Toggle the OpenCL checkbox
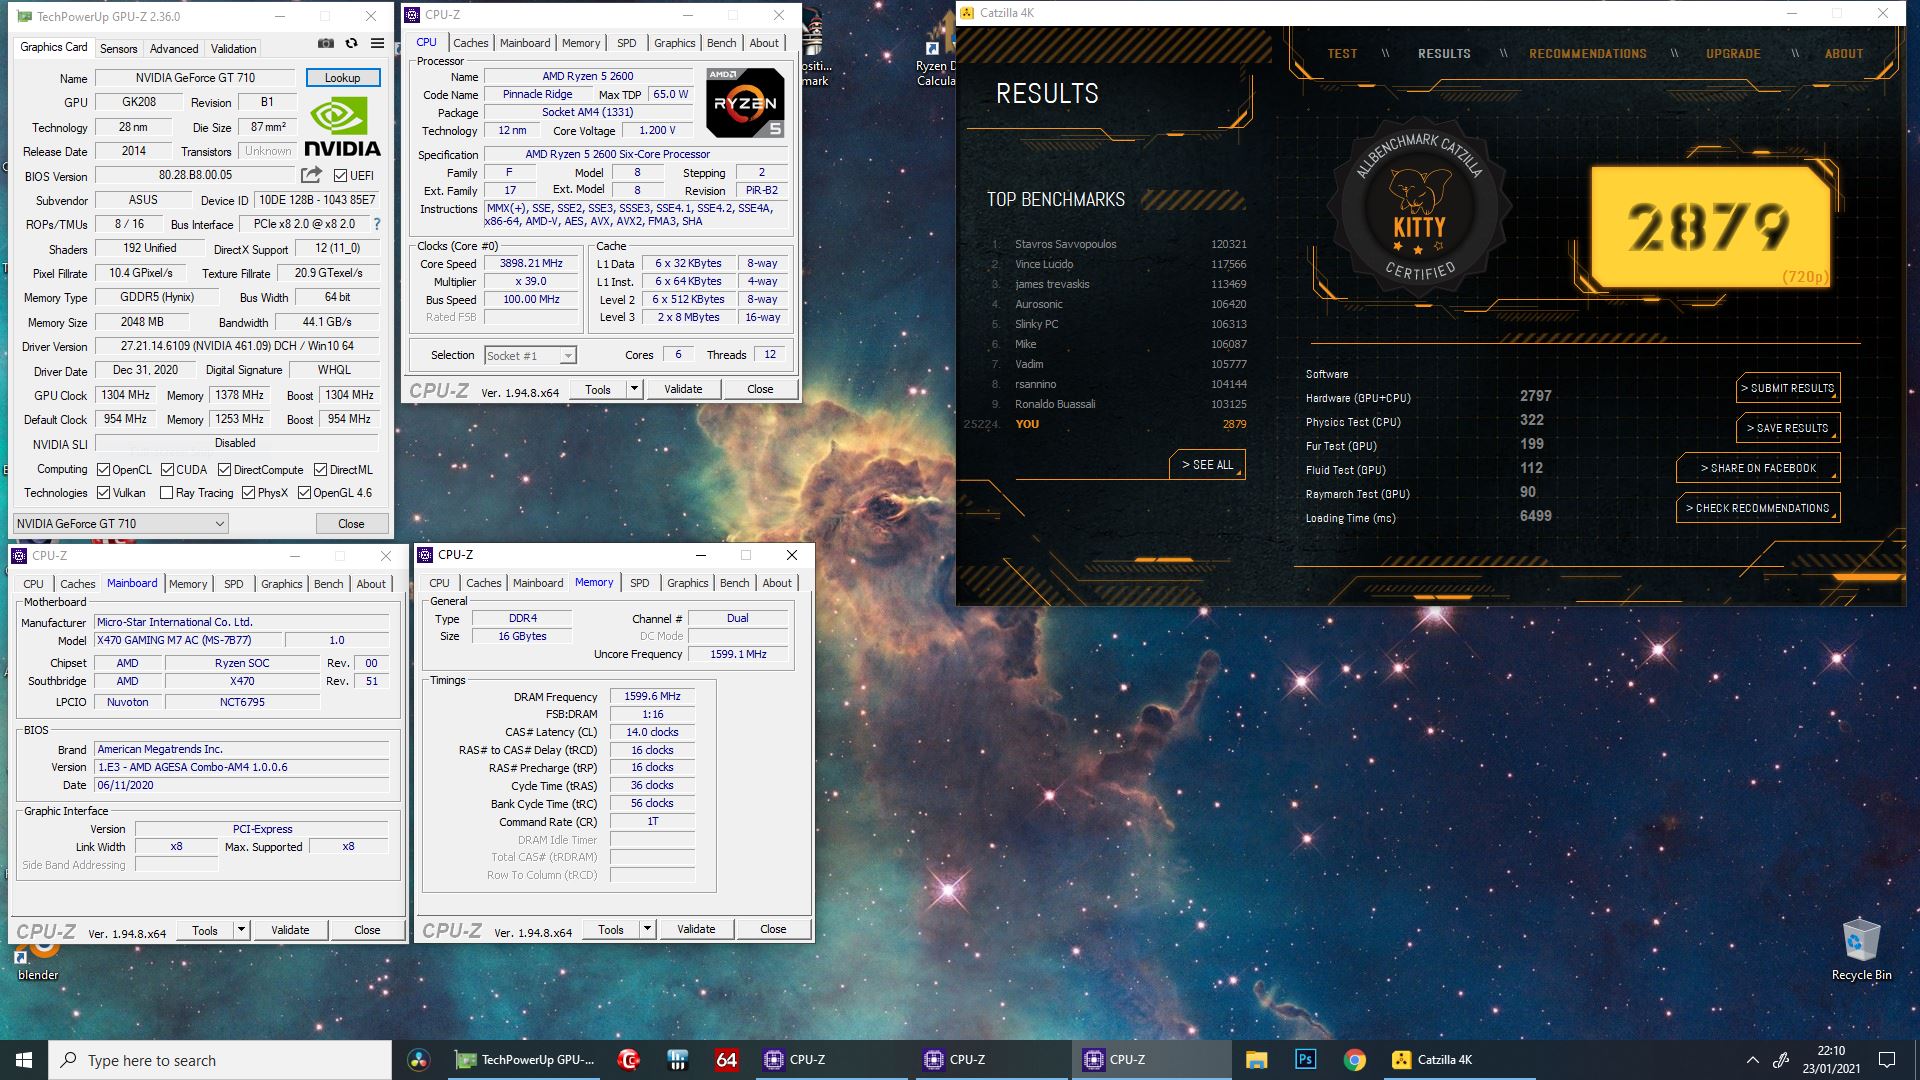1920x1080 pixels. click(x=103, y=469)
